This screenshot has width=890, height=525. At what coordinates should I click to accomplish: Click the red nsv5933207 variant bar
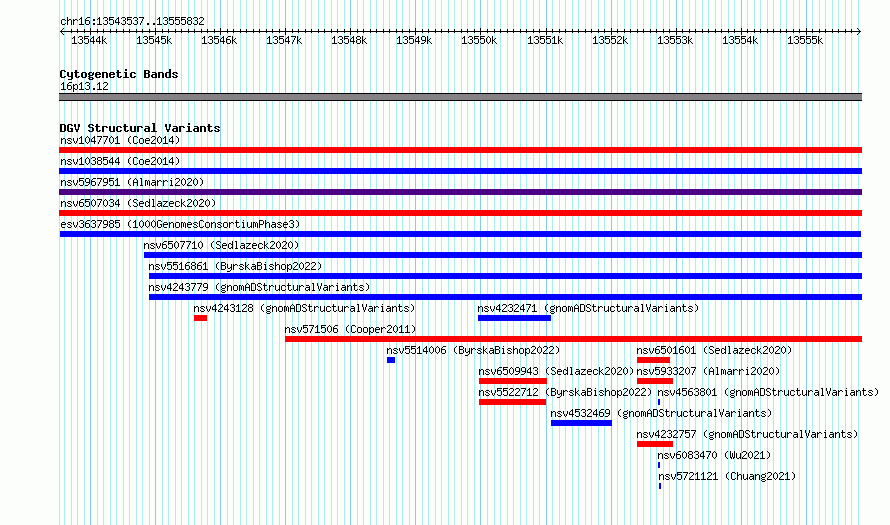[x=655, y=381]
